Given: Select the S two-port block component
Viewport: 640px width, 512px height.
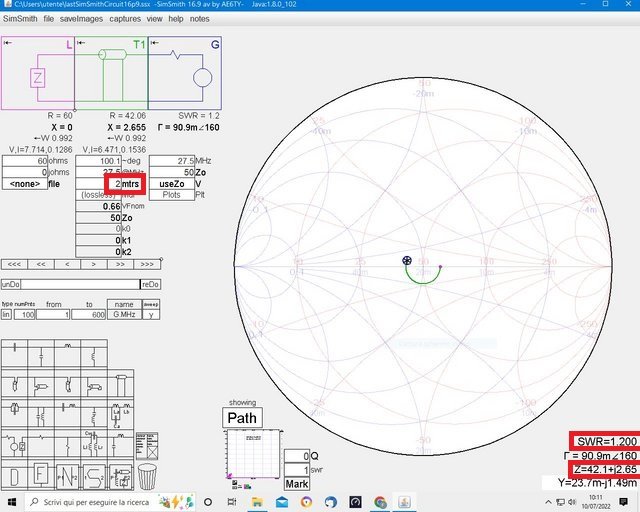Looking at the screenshot, I should click(94, 476).
